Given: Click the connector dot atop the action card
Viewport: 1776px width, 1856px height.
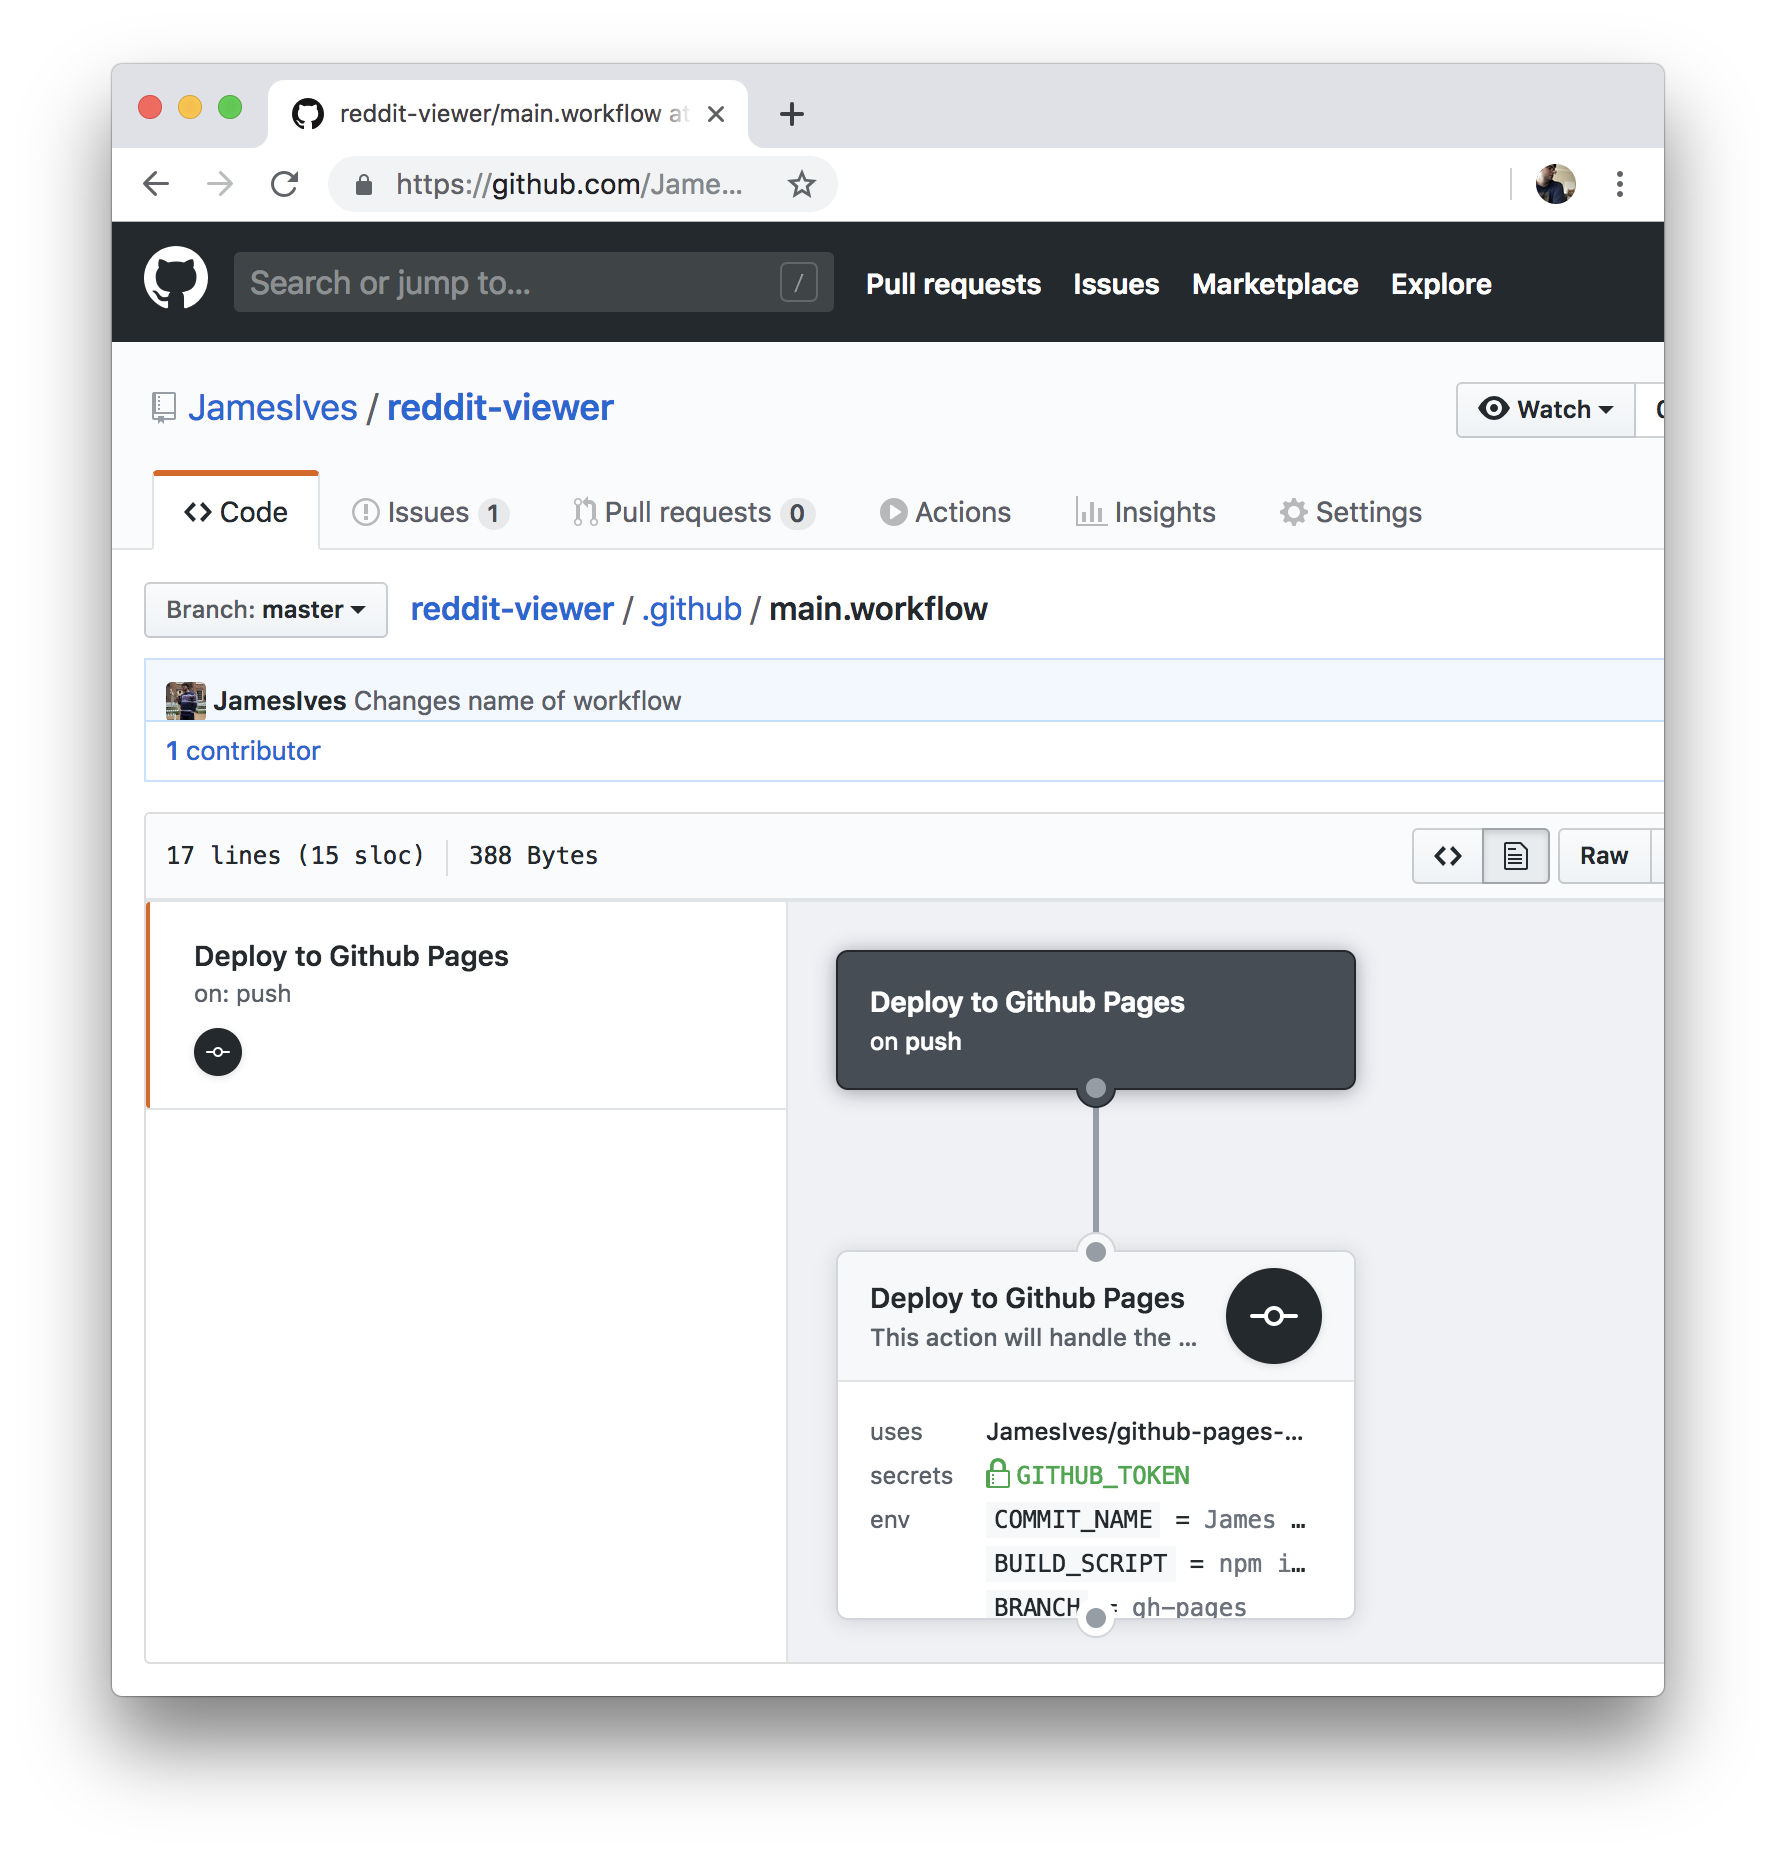Looking at the screenshot, I should point(1096,1252).
